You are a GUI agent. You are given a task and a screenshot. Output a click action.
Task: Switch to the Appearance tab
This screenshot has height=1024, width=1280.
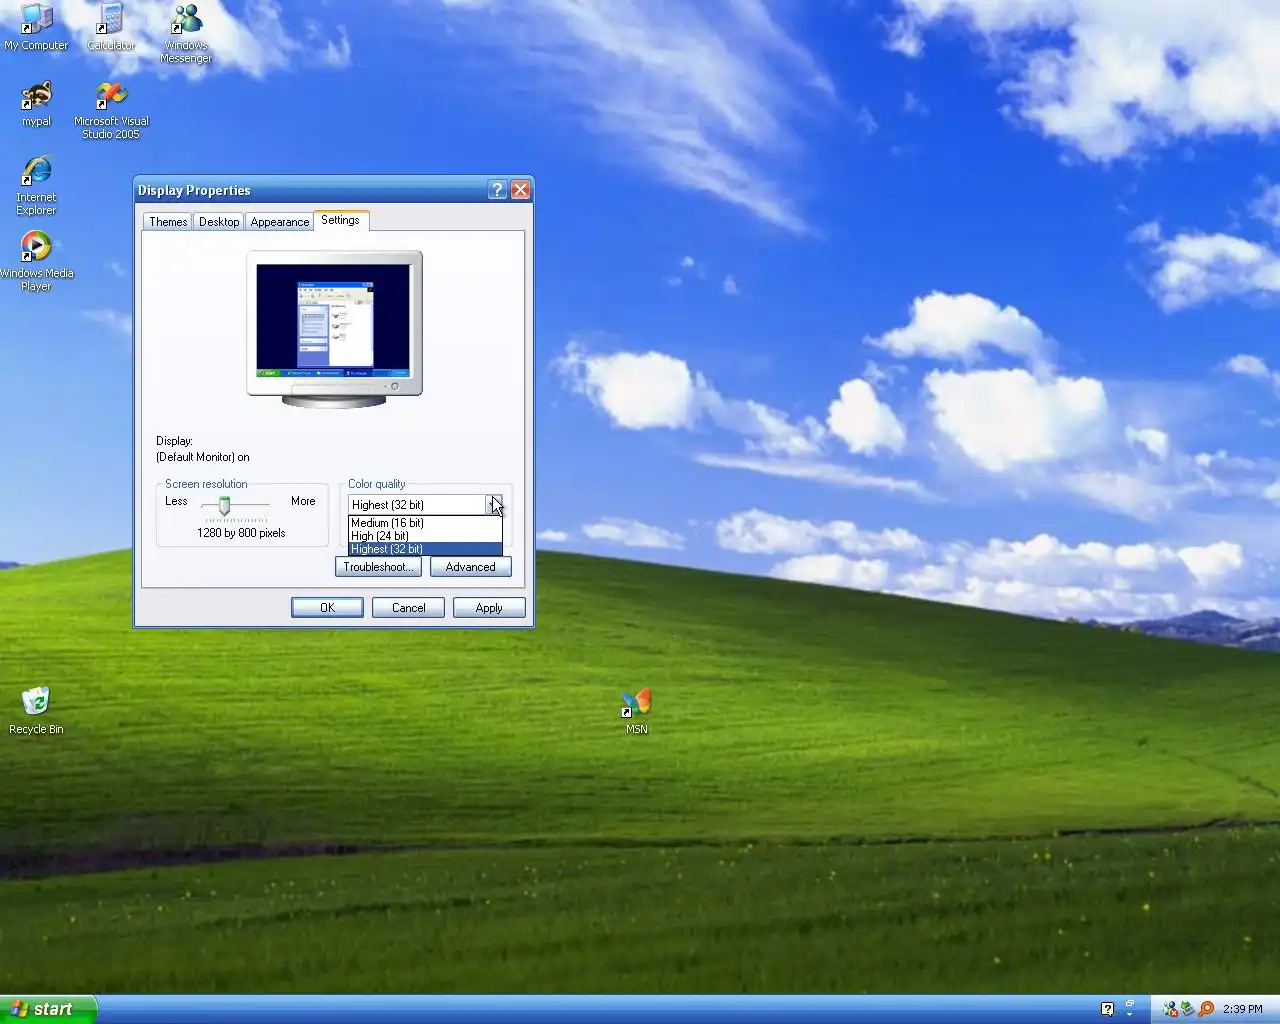pyautogui.click(x=280, y=222)
